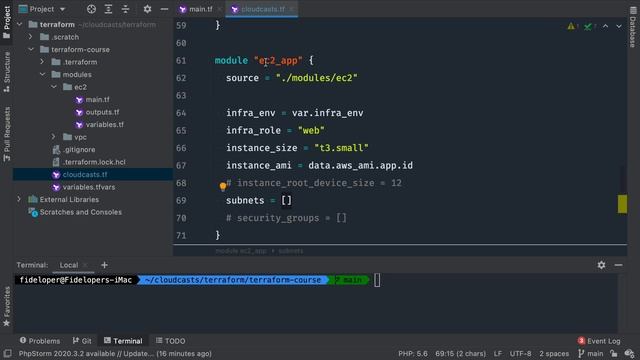640x360 pixels.
Task: Go to next highlighted error arrow
Action: (x=619, y=26)
